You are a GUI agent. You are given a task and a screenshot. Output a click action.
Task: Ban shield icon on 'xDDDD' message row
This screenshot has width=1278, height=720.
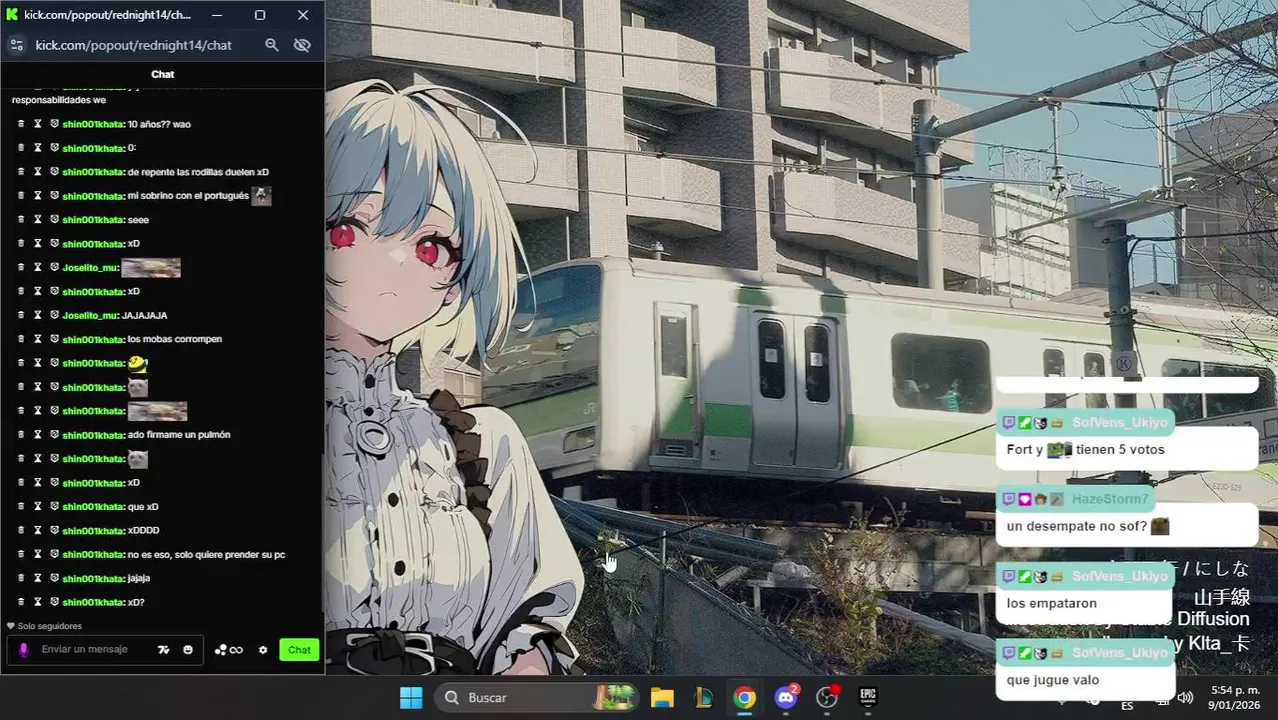pos(54,531)
